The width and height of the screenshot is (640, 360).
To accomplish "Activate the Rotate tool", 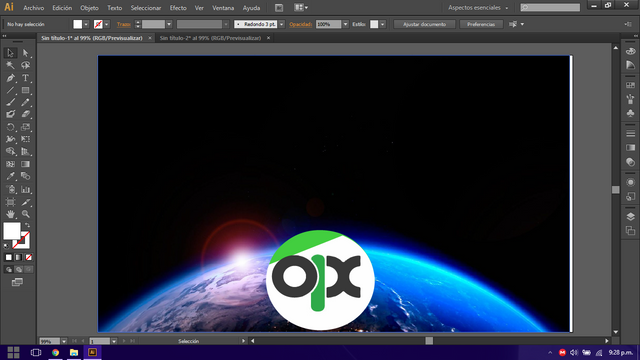I will [x=10, y=127].
